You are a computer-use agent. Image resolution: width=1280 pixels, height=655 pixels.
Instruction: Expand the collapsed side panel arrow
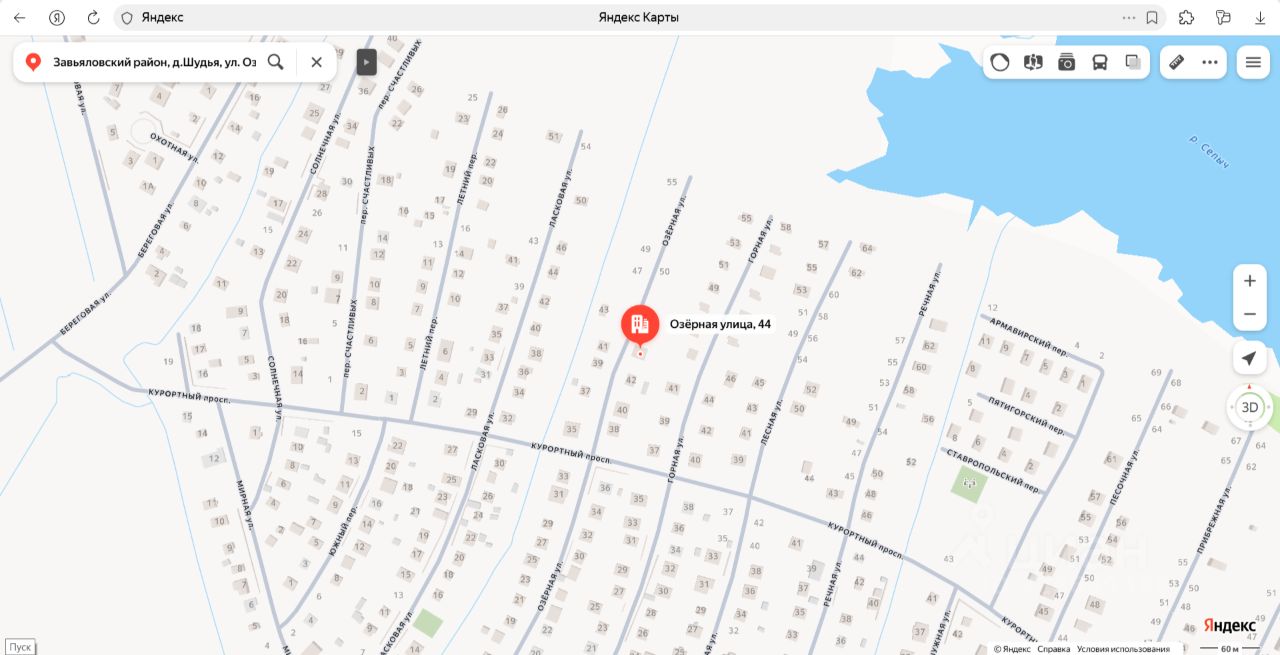(x=367, y=62)
